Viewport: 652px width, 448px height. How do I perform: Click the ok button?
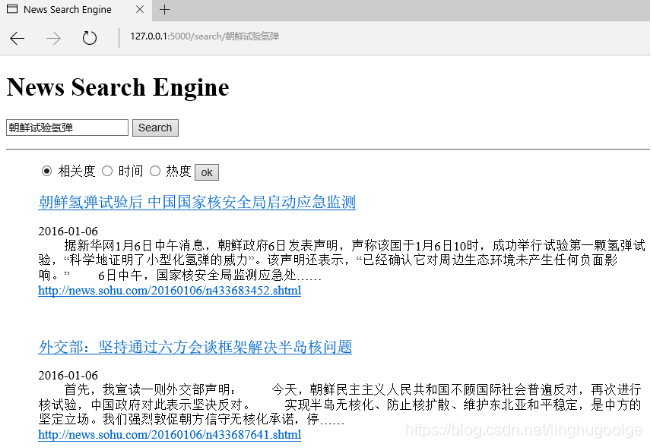click(x=207, y=172)
